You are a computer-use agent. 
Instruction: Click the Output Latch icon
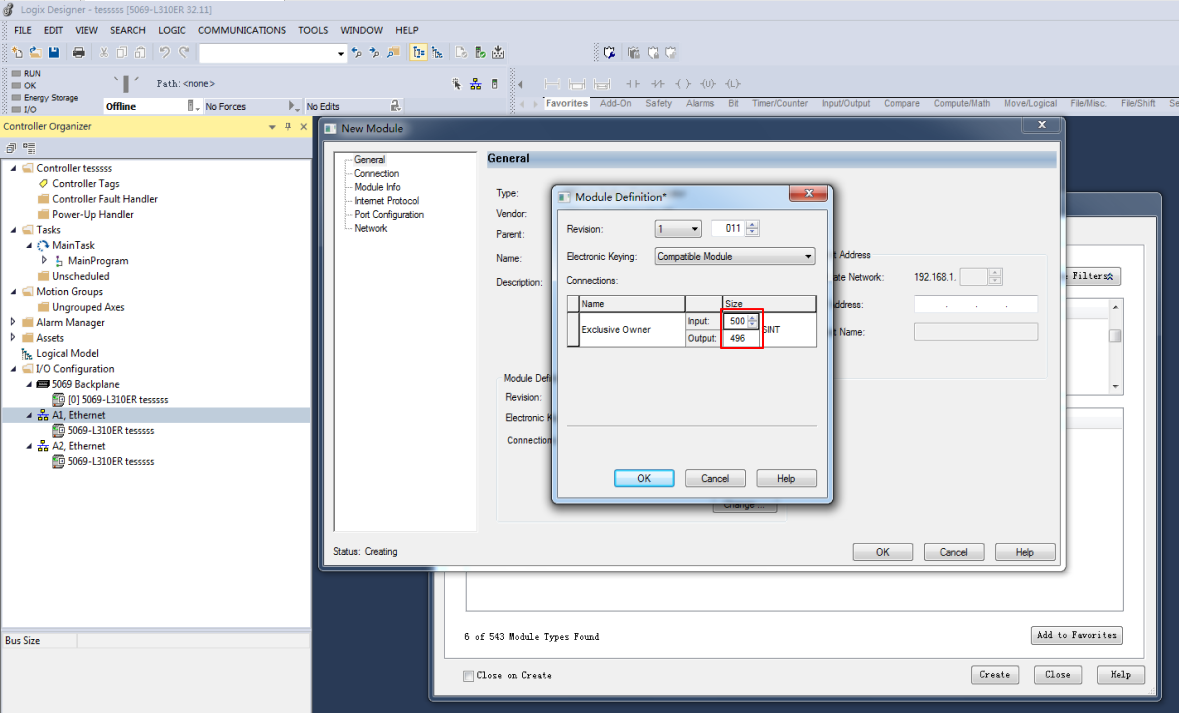732,83
